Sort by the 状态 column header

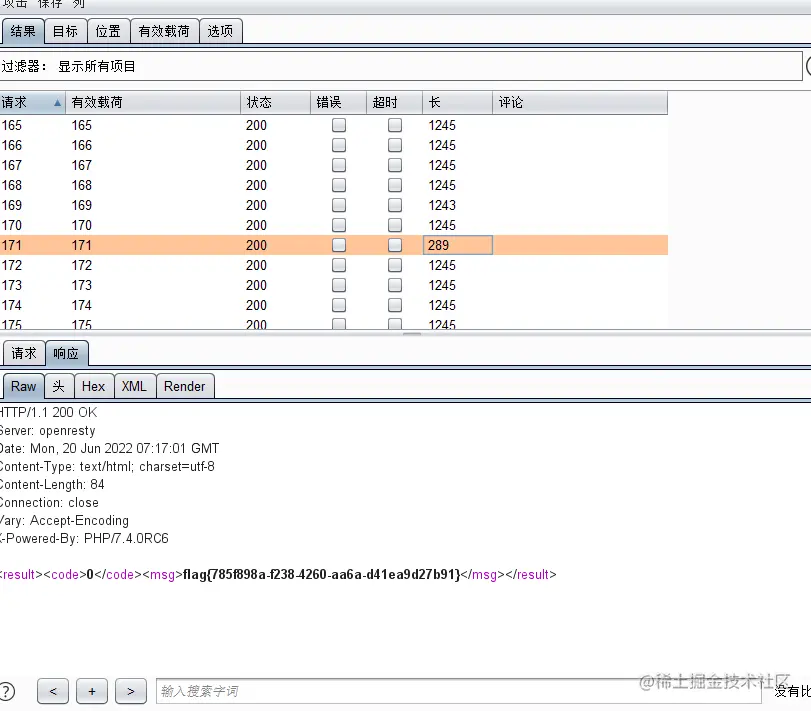click(x=276, y=102)
